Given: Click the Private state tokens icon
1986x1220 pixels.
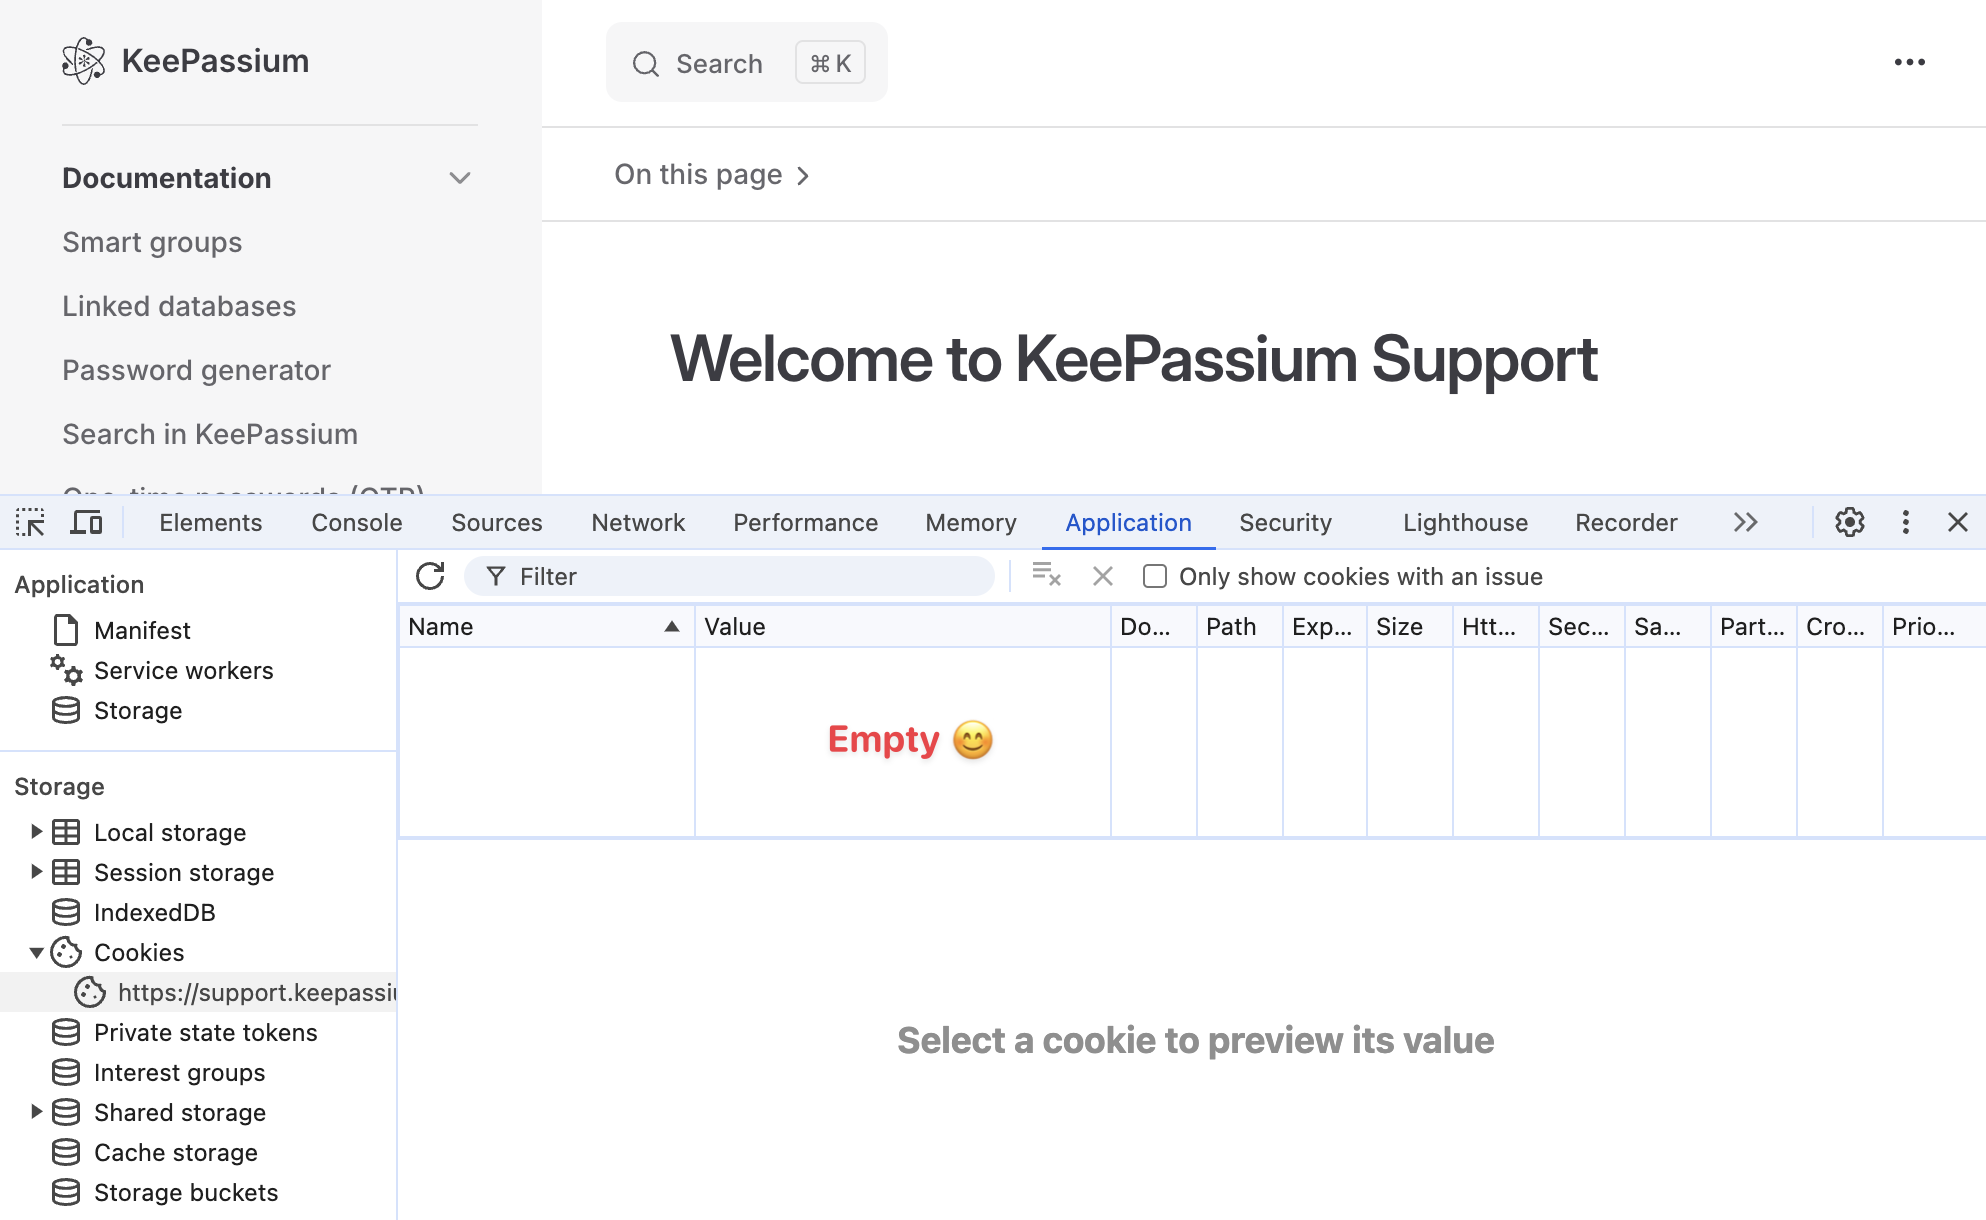Looking at the screenshot, I should (66, 1032).
